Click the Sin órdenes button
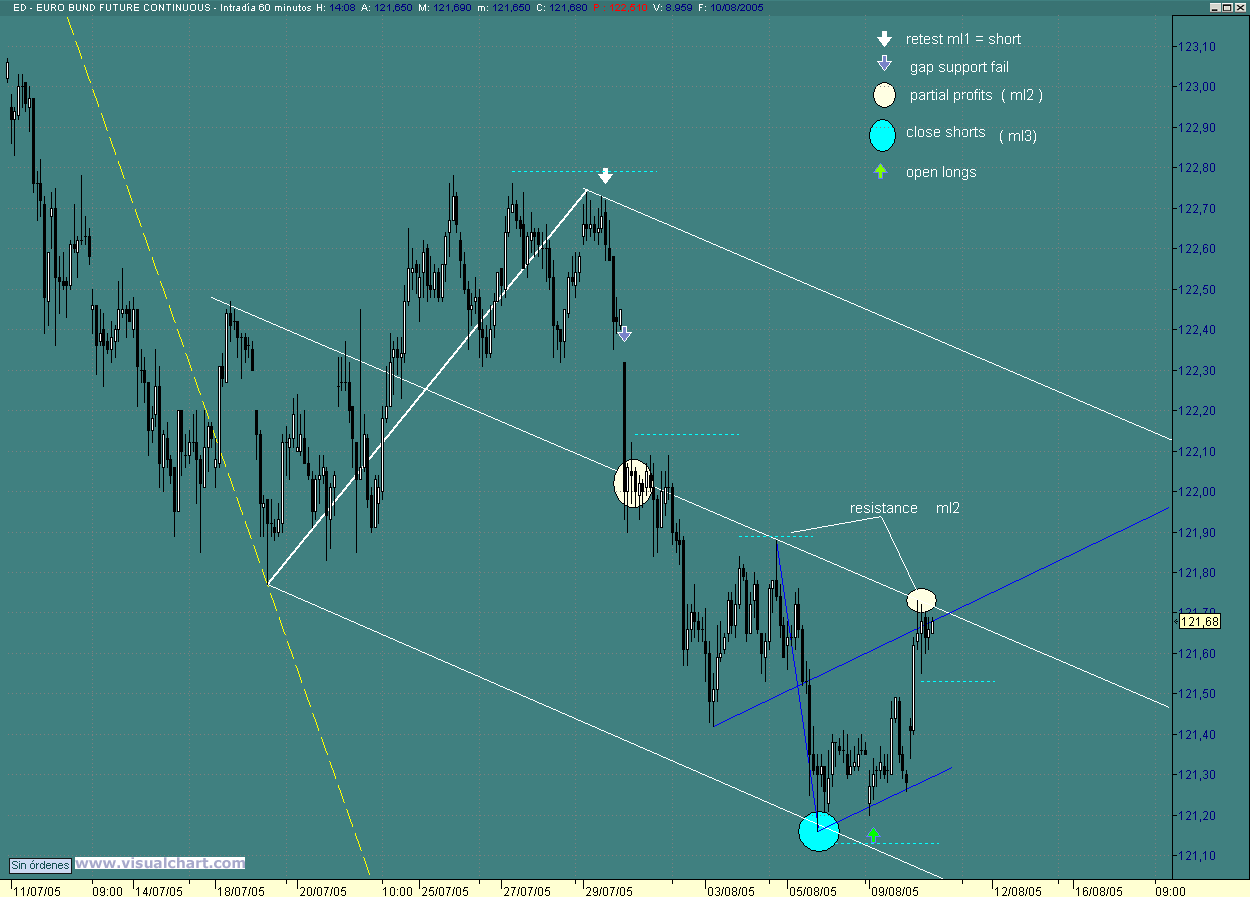This screenshot has height=897, width=1250. (x=41, y=865)
